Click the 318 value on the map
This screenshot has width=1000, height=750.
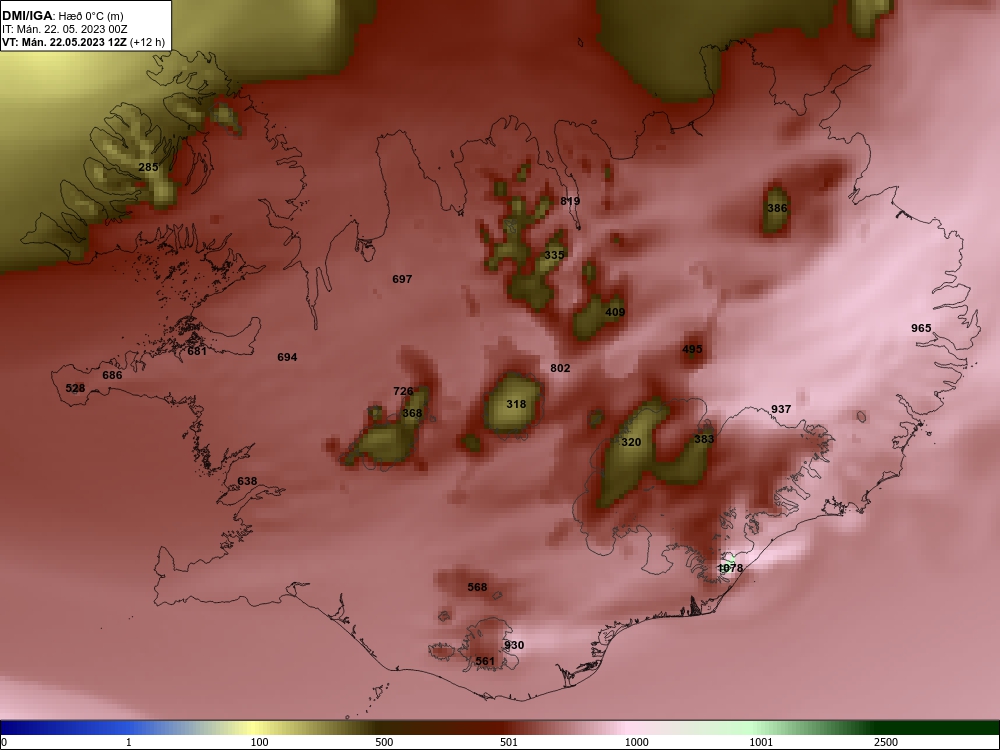point(516,404)
